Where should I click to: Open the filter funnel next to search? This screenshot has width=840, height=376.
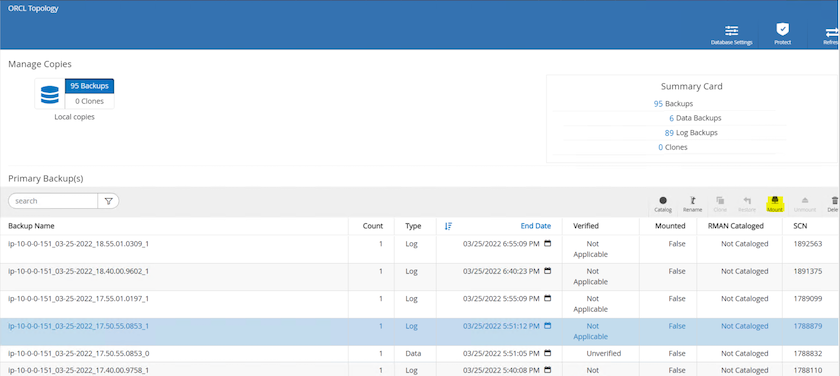[x=108, y=201]
